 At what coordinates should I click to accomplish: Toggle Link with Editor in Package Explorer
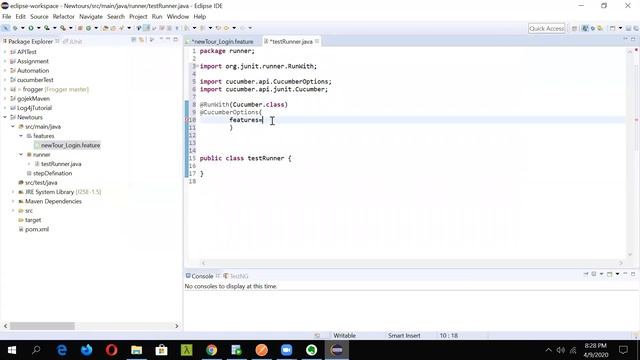pos(141,40)
